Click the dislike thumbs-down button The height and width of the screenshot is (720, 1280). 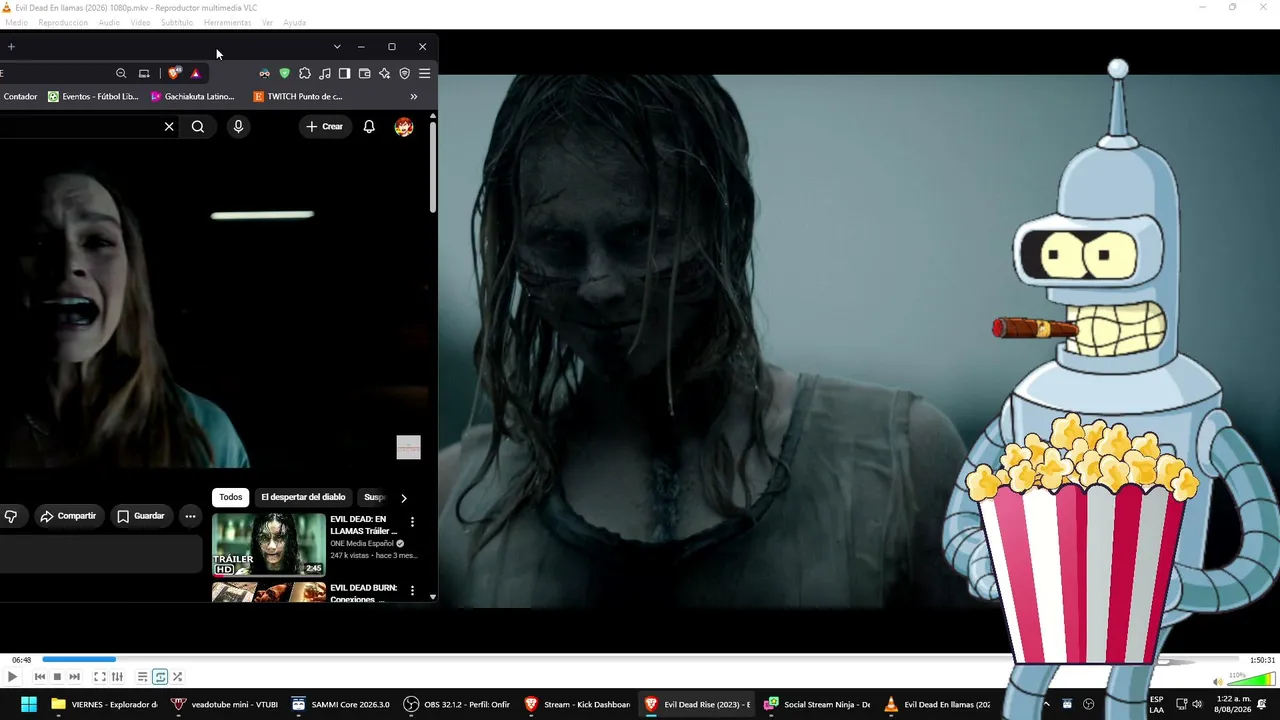(11, 516)
